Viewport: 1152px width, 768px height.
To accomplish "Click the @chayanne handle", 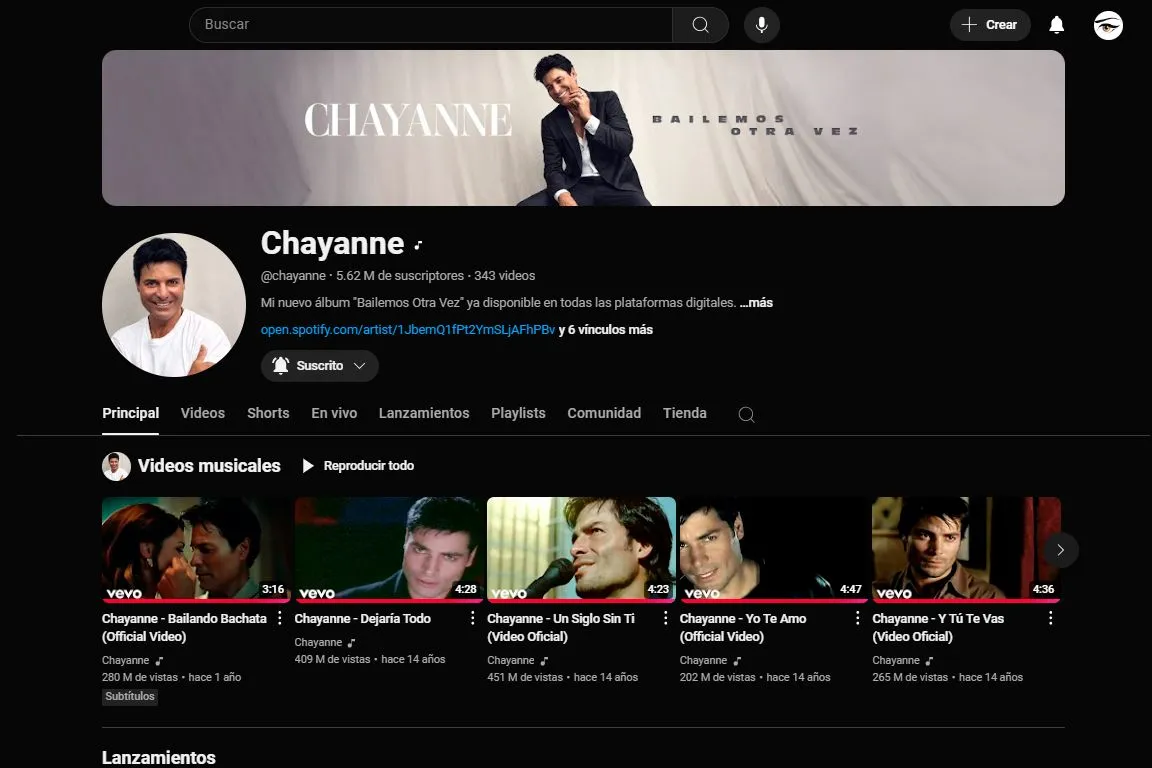I will pos(293,276).
